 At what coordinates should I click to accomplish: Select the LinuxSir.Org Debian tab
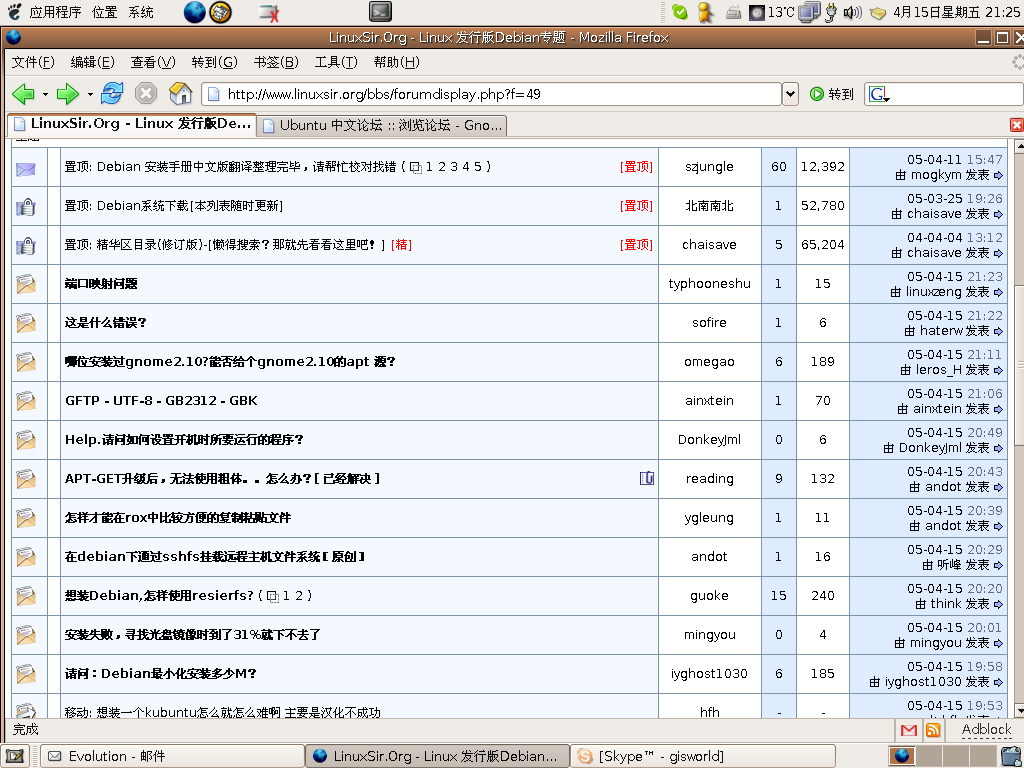tap(131, 124)
